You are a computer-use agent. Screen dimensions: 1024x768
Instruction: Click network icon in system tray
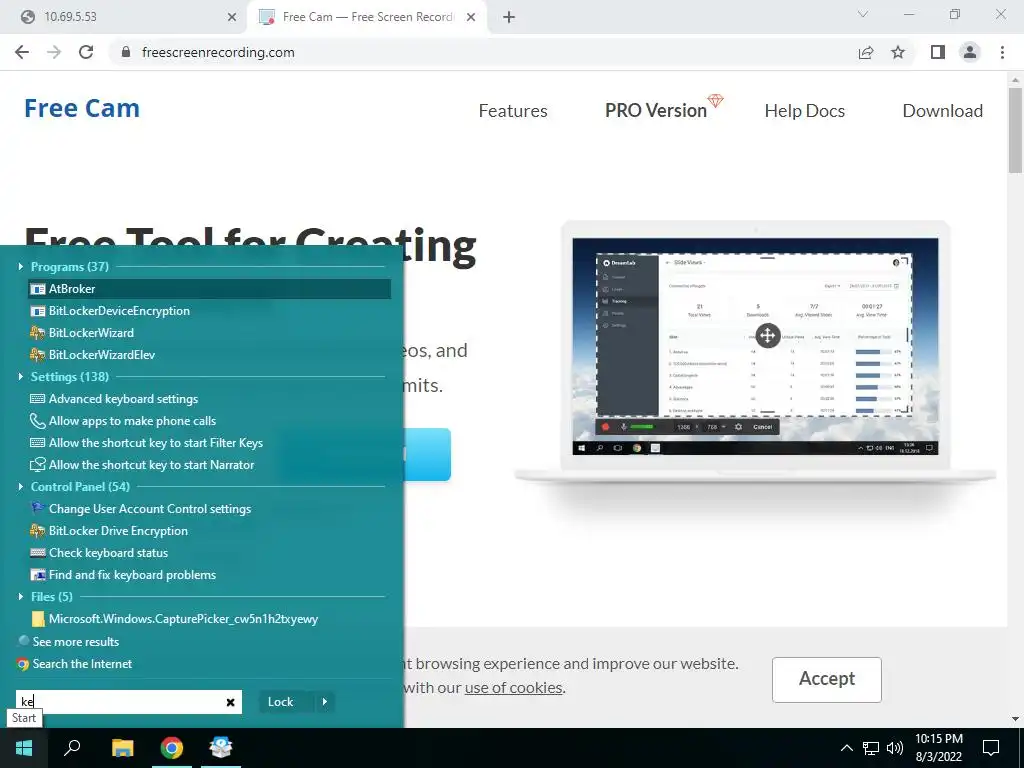(871, 748)
